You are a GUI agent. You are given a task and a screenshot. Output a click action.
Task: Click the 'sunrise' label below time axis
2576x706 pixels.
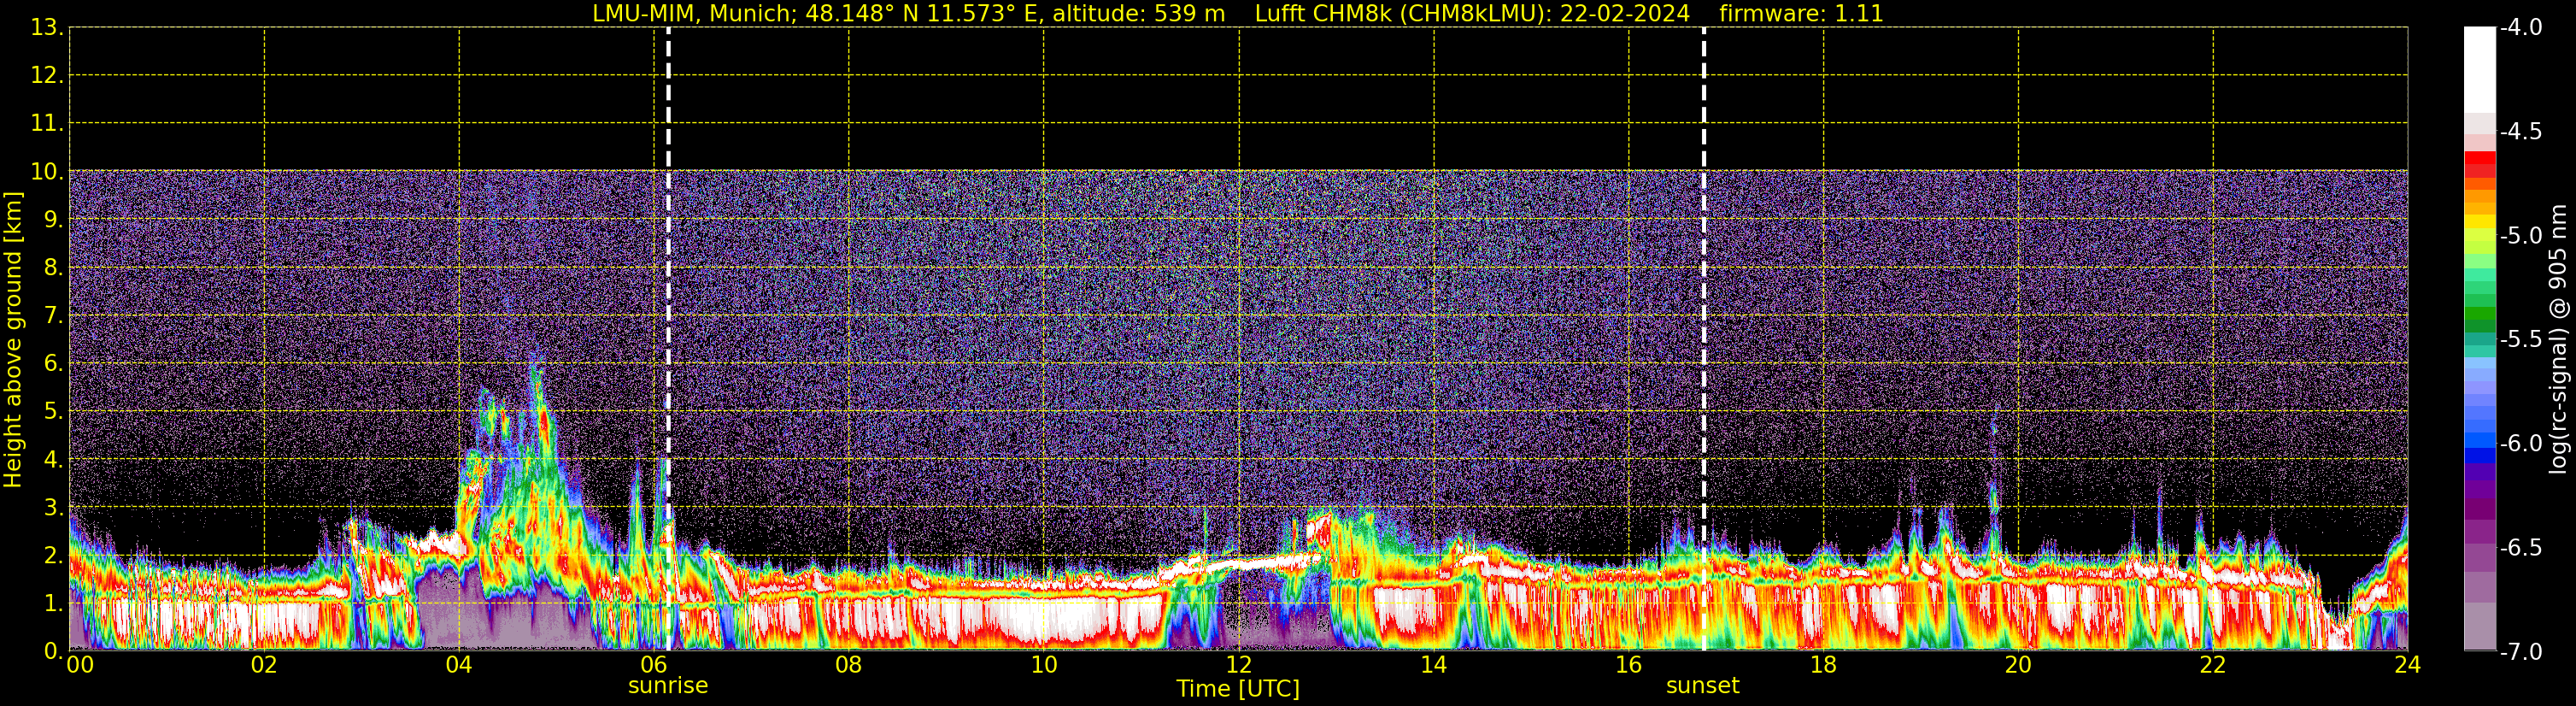pos(668,686)
